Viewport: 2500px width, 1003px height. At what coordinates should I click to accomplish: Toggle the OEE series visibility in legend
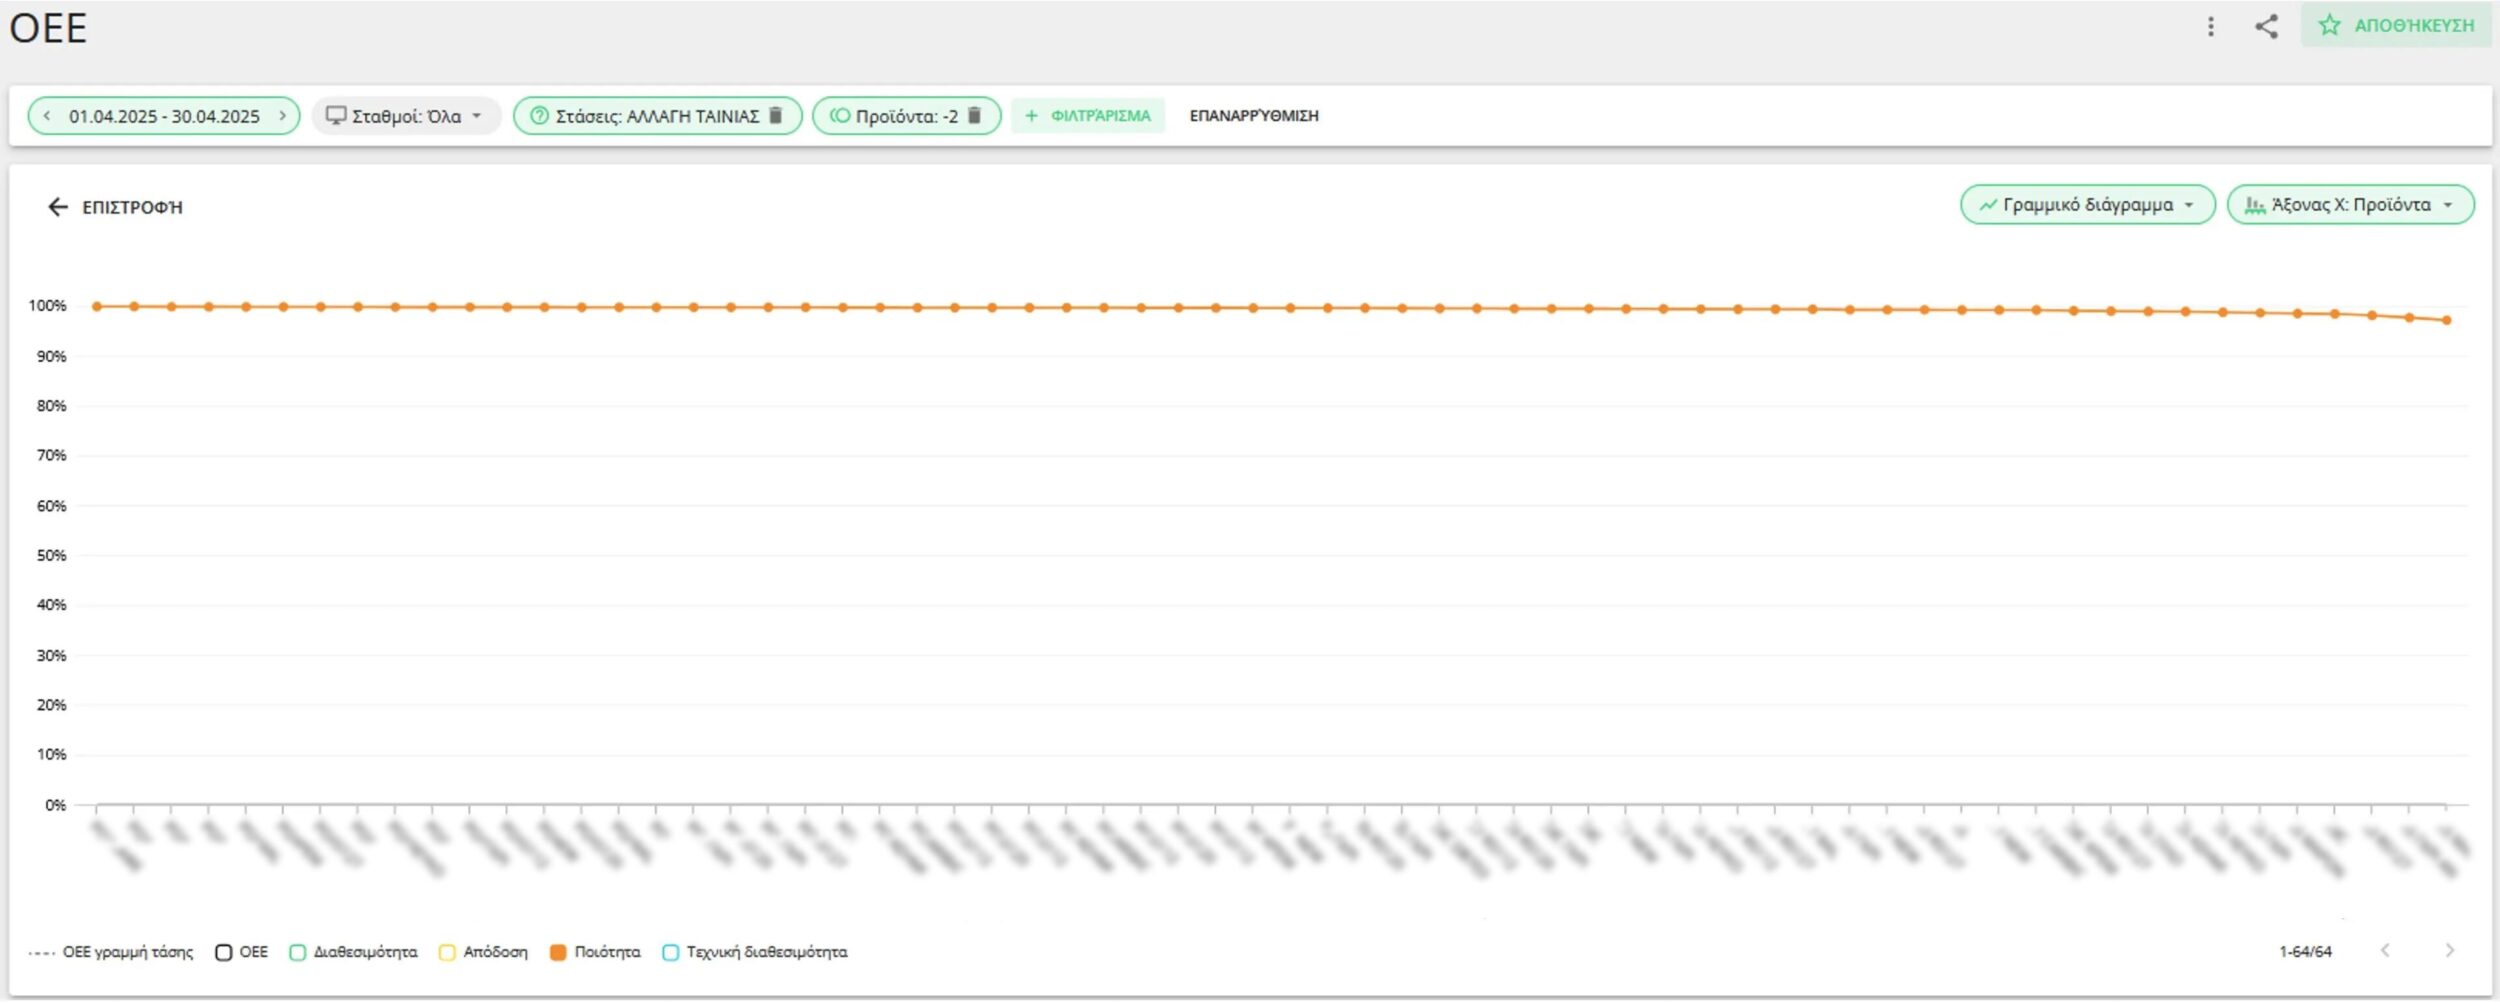coord(222,952)
